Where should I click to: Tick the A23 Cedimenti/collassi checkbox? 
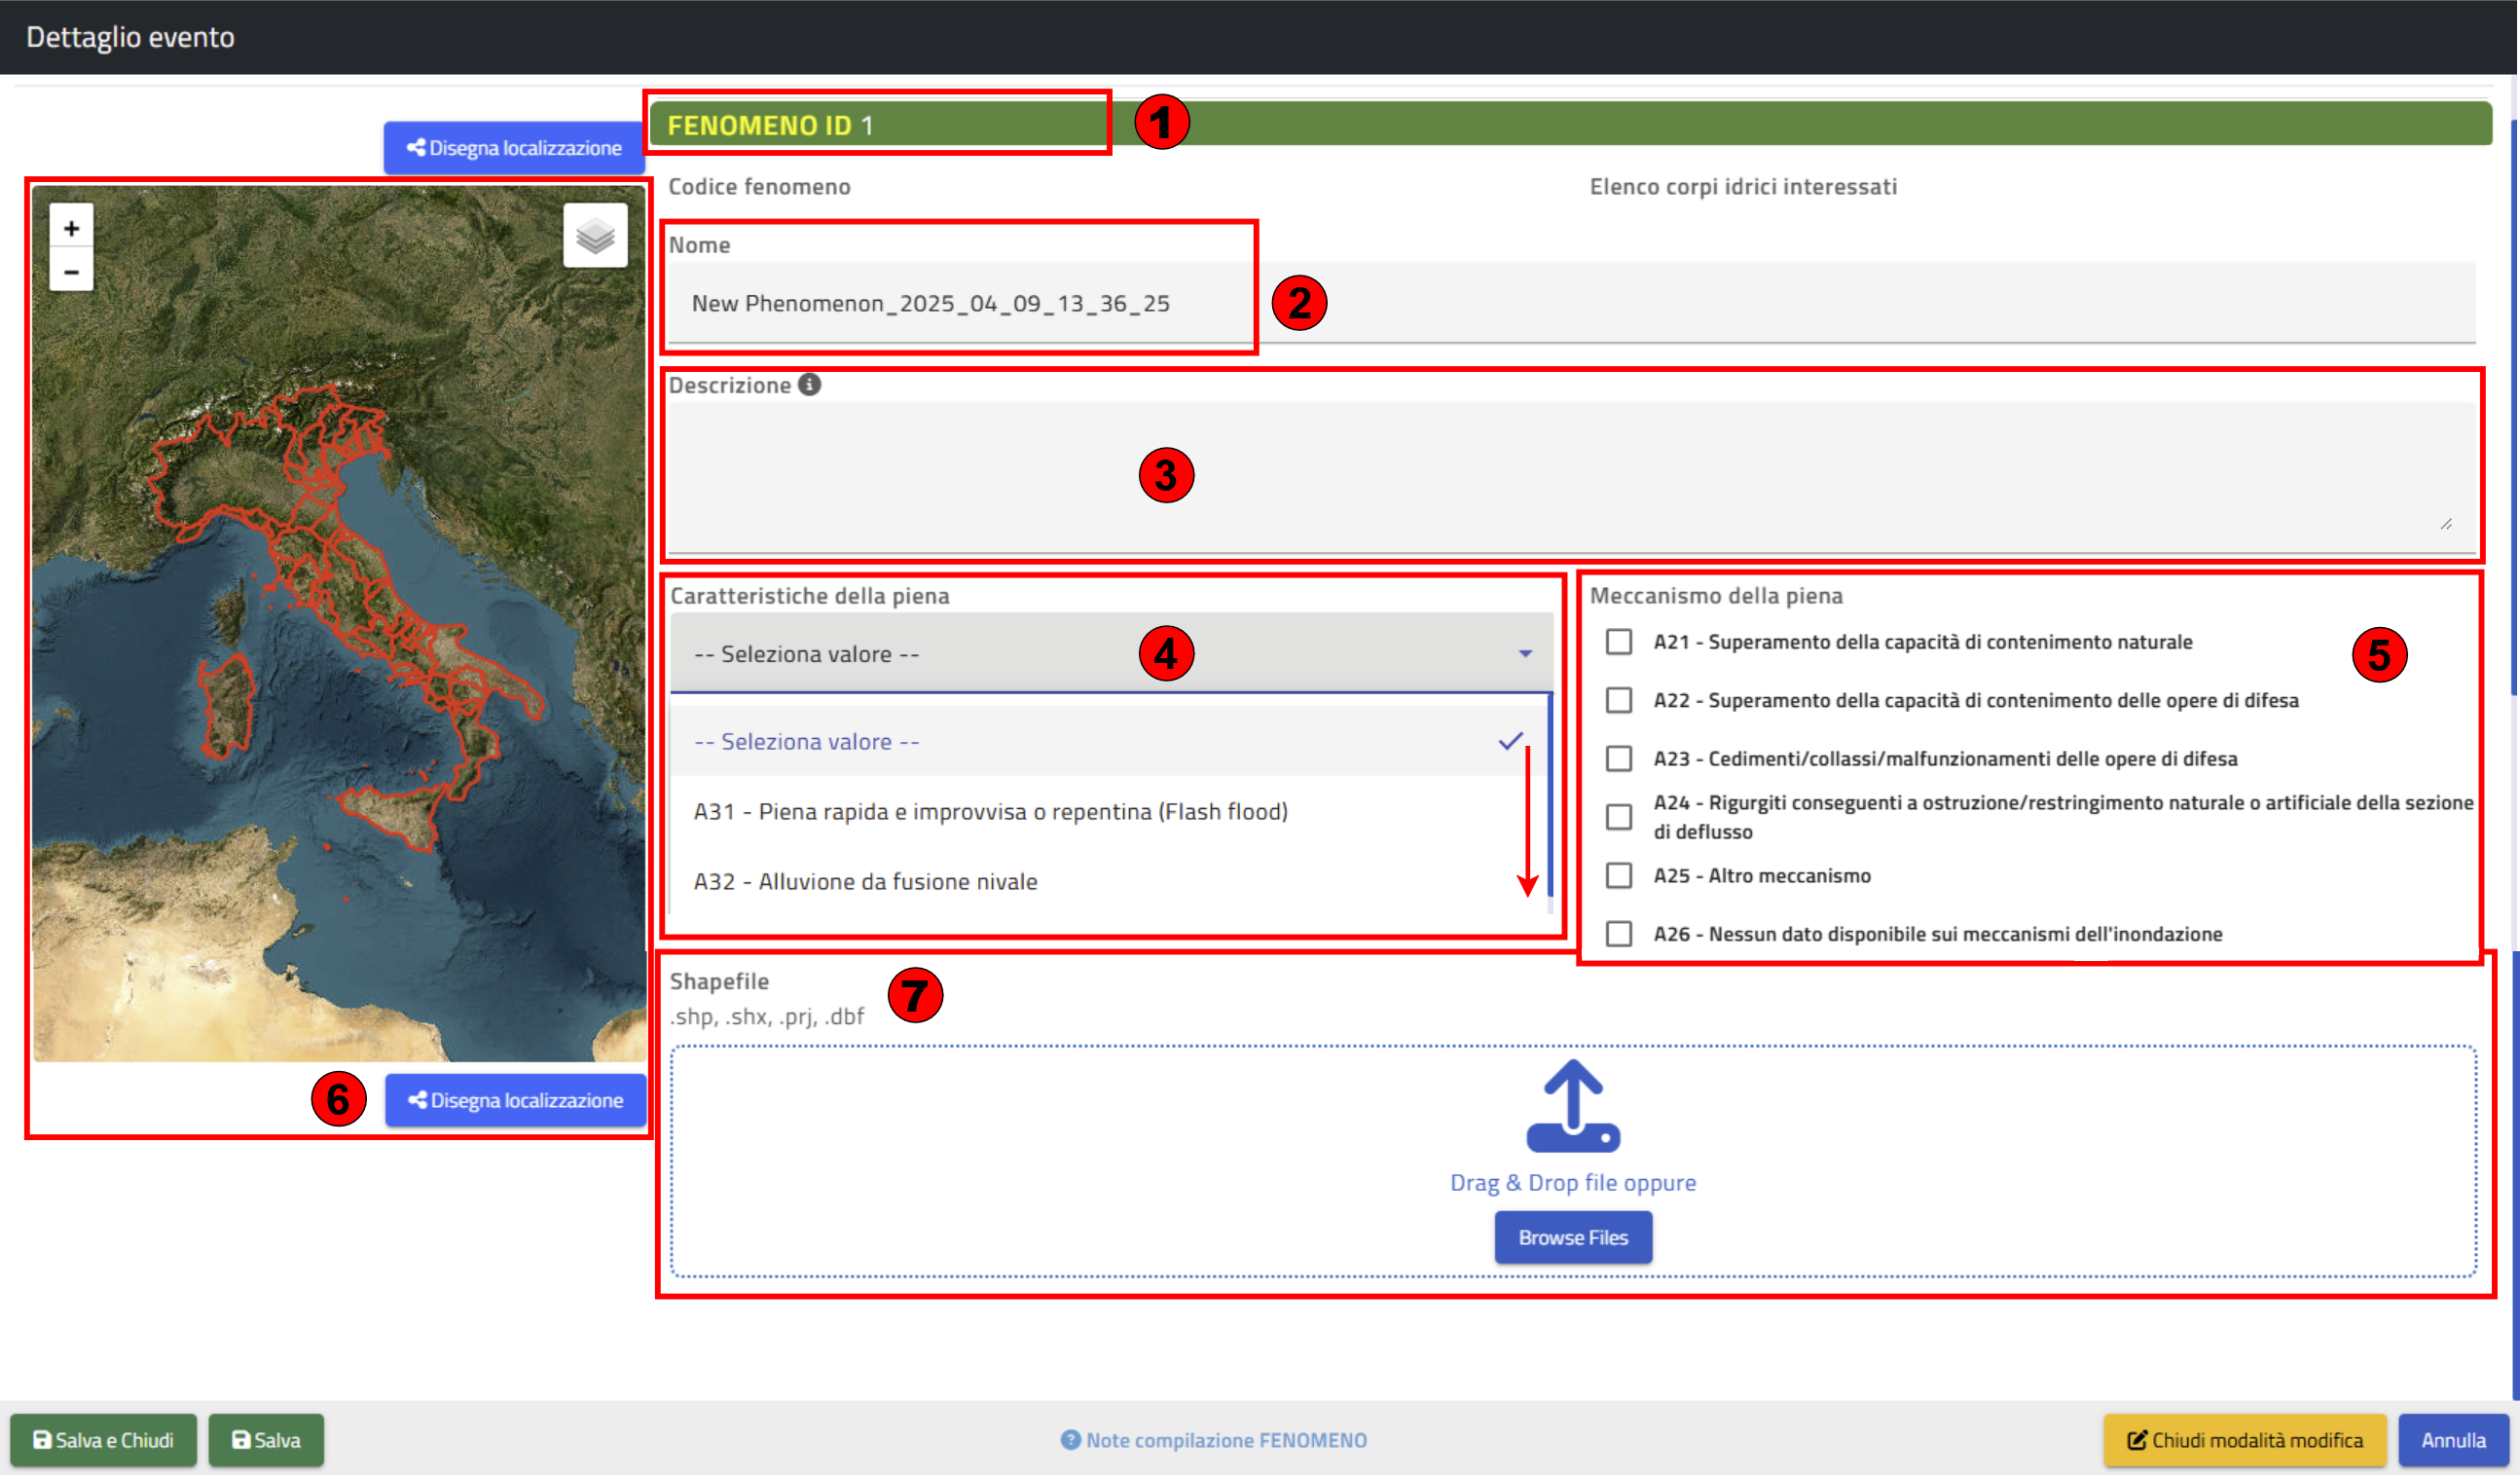pyautogui.click(x=1618, y=759)
